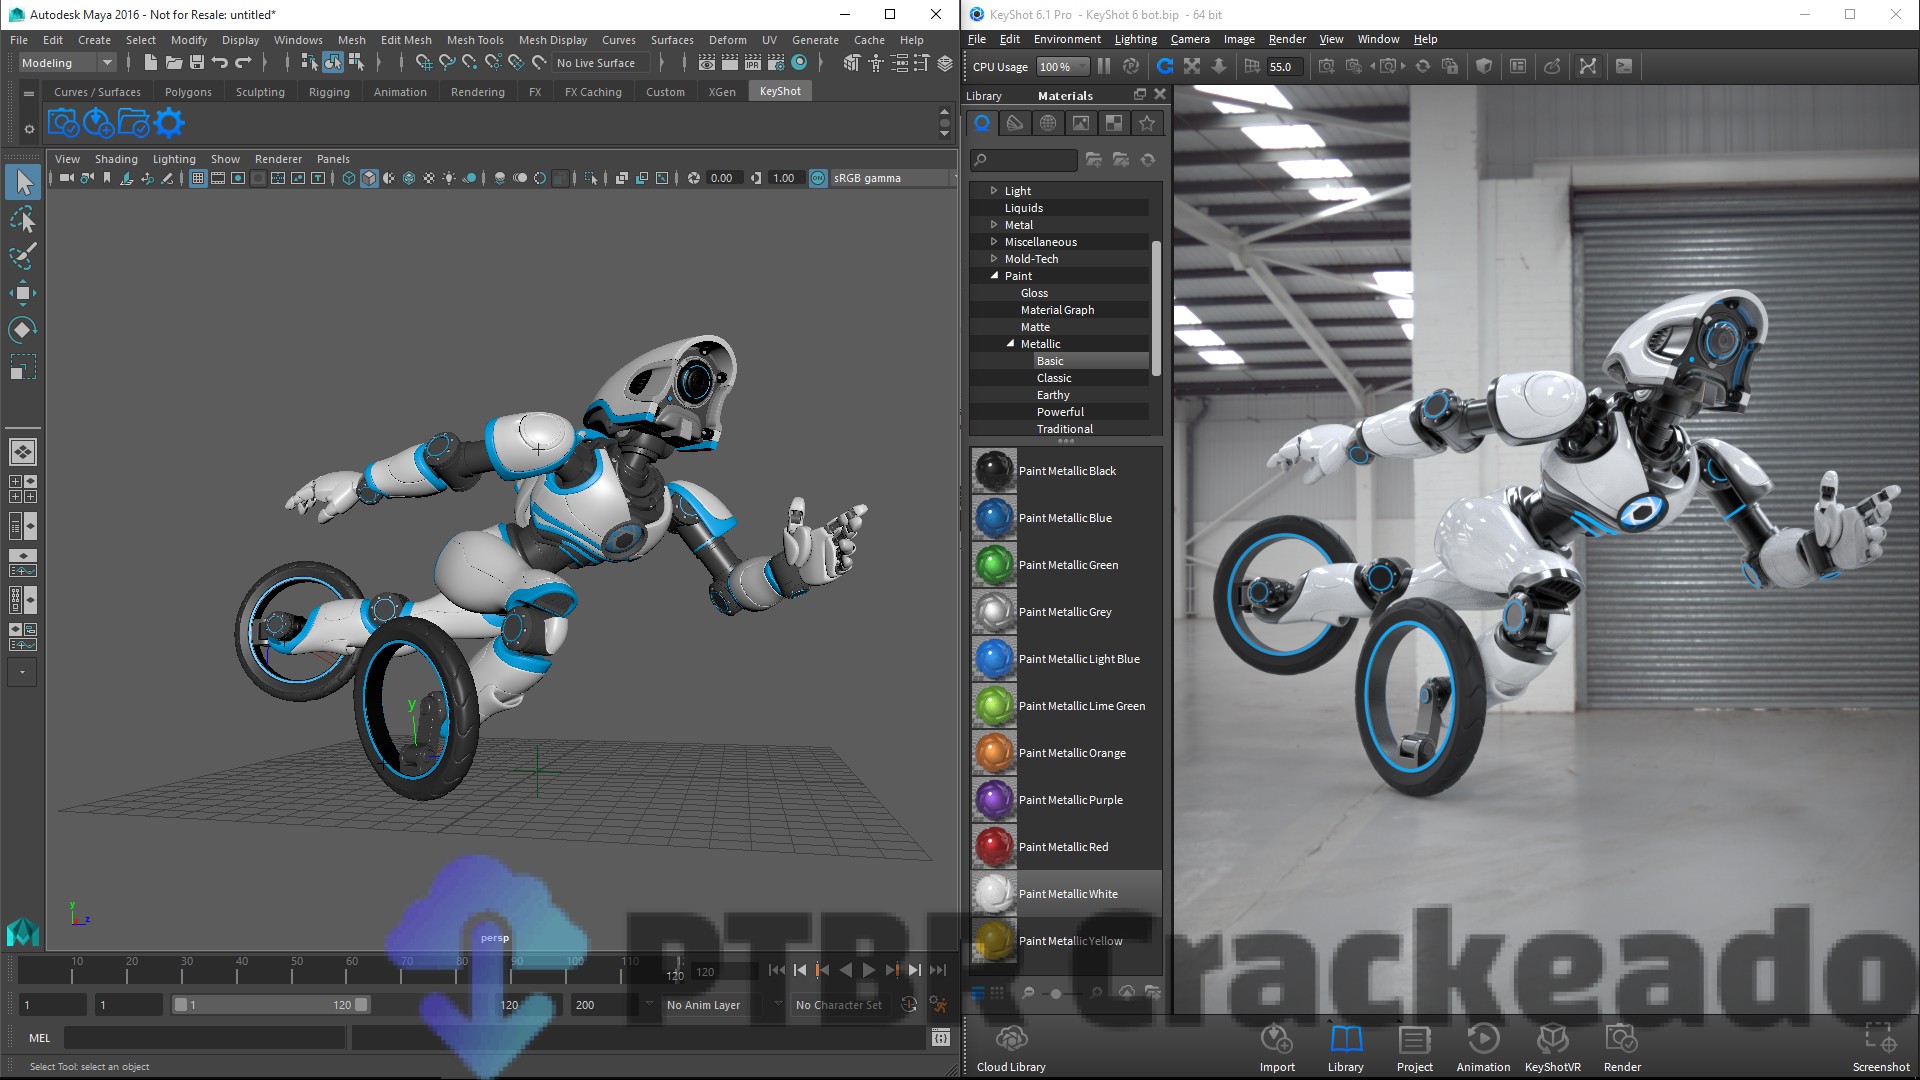Expand Mold-Tech folder in material tree
Image resolution: width=1920 pixels, height=1080 pixels.
[x=993, y=258]
